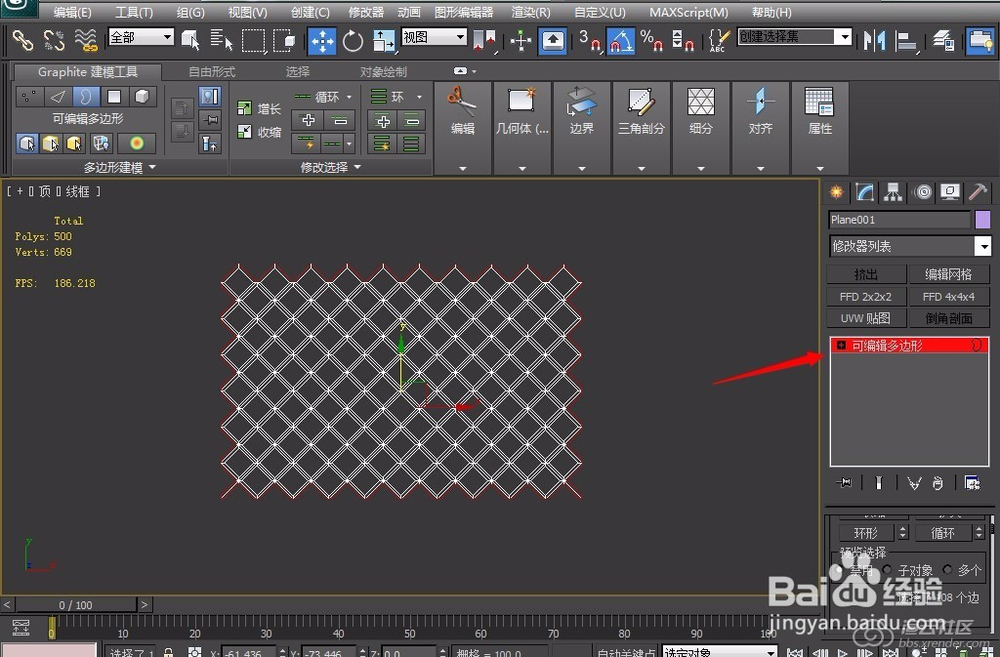Toggle the Angle Snap button
The image size is (1000, 657).
[x=621, y=41]
